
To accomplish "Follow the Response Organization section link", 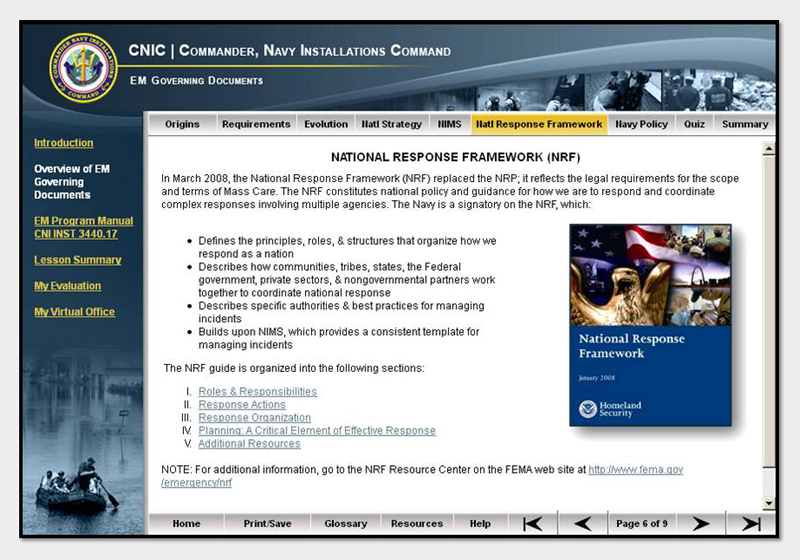I will [x=254, y=418].
